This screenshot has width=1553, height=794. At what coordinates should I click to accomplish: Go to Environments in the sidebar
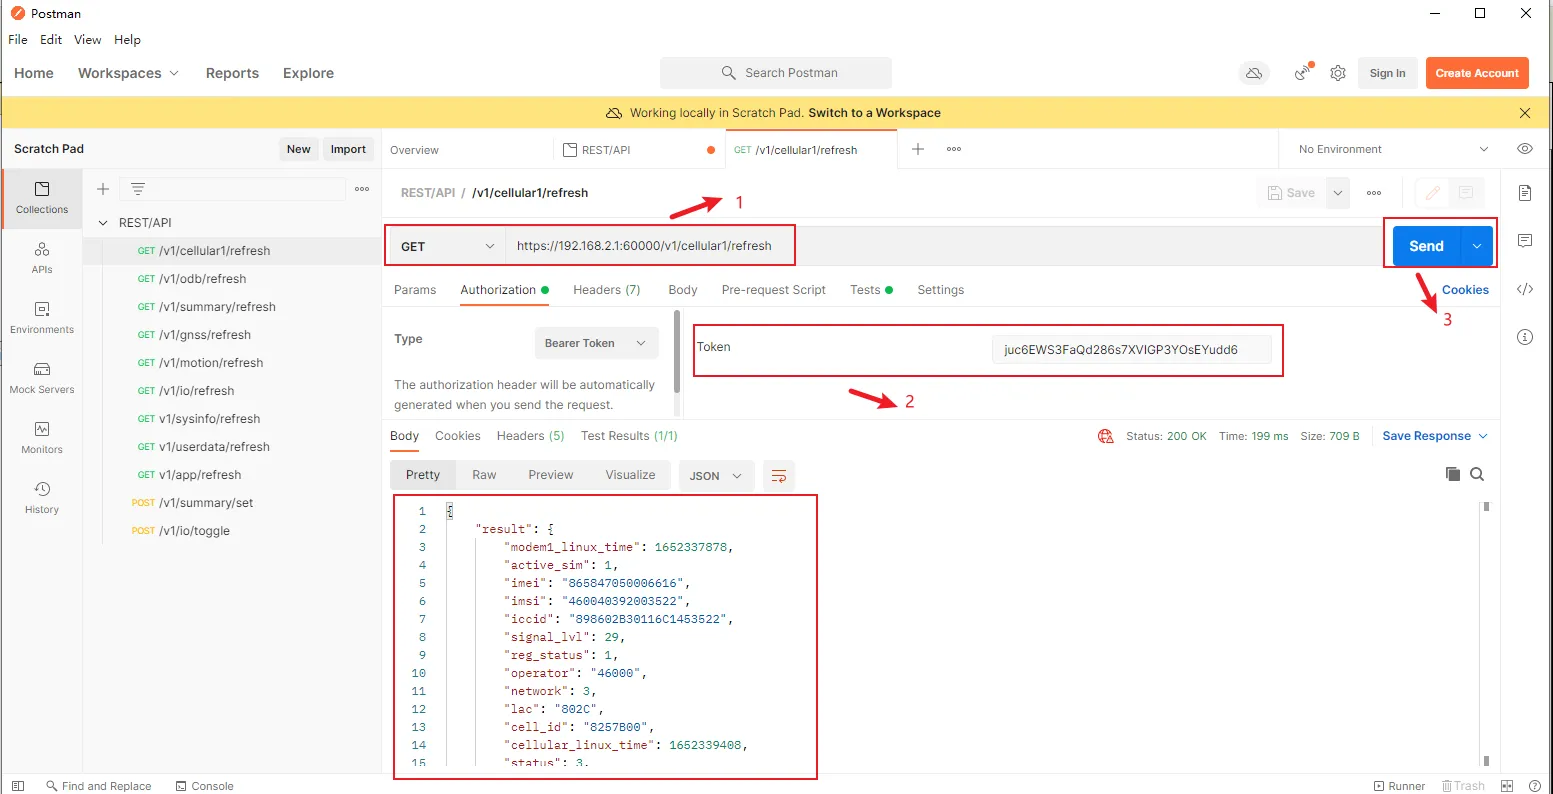click(42, 317)
